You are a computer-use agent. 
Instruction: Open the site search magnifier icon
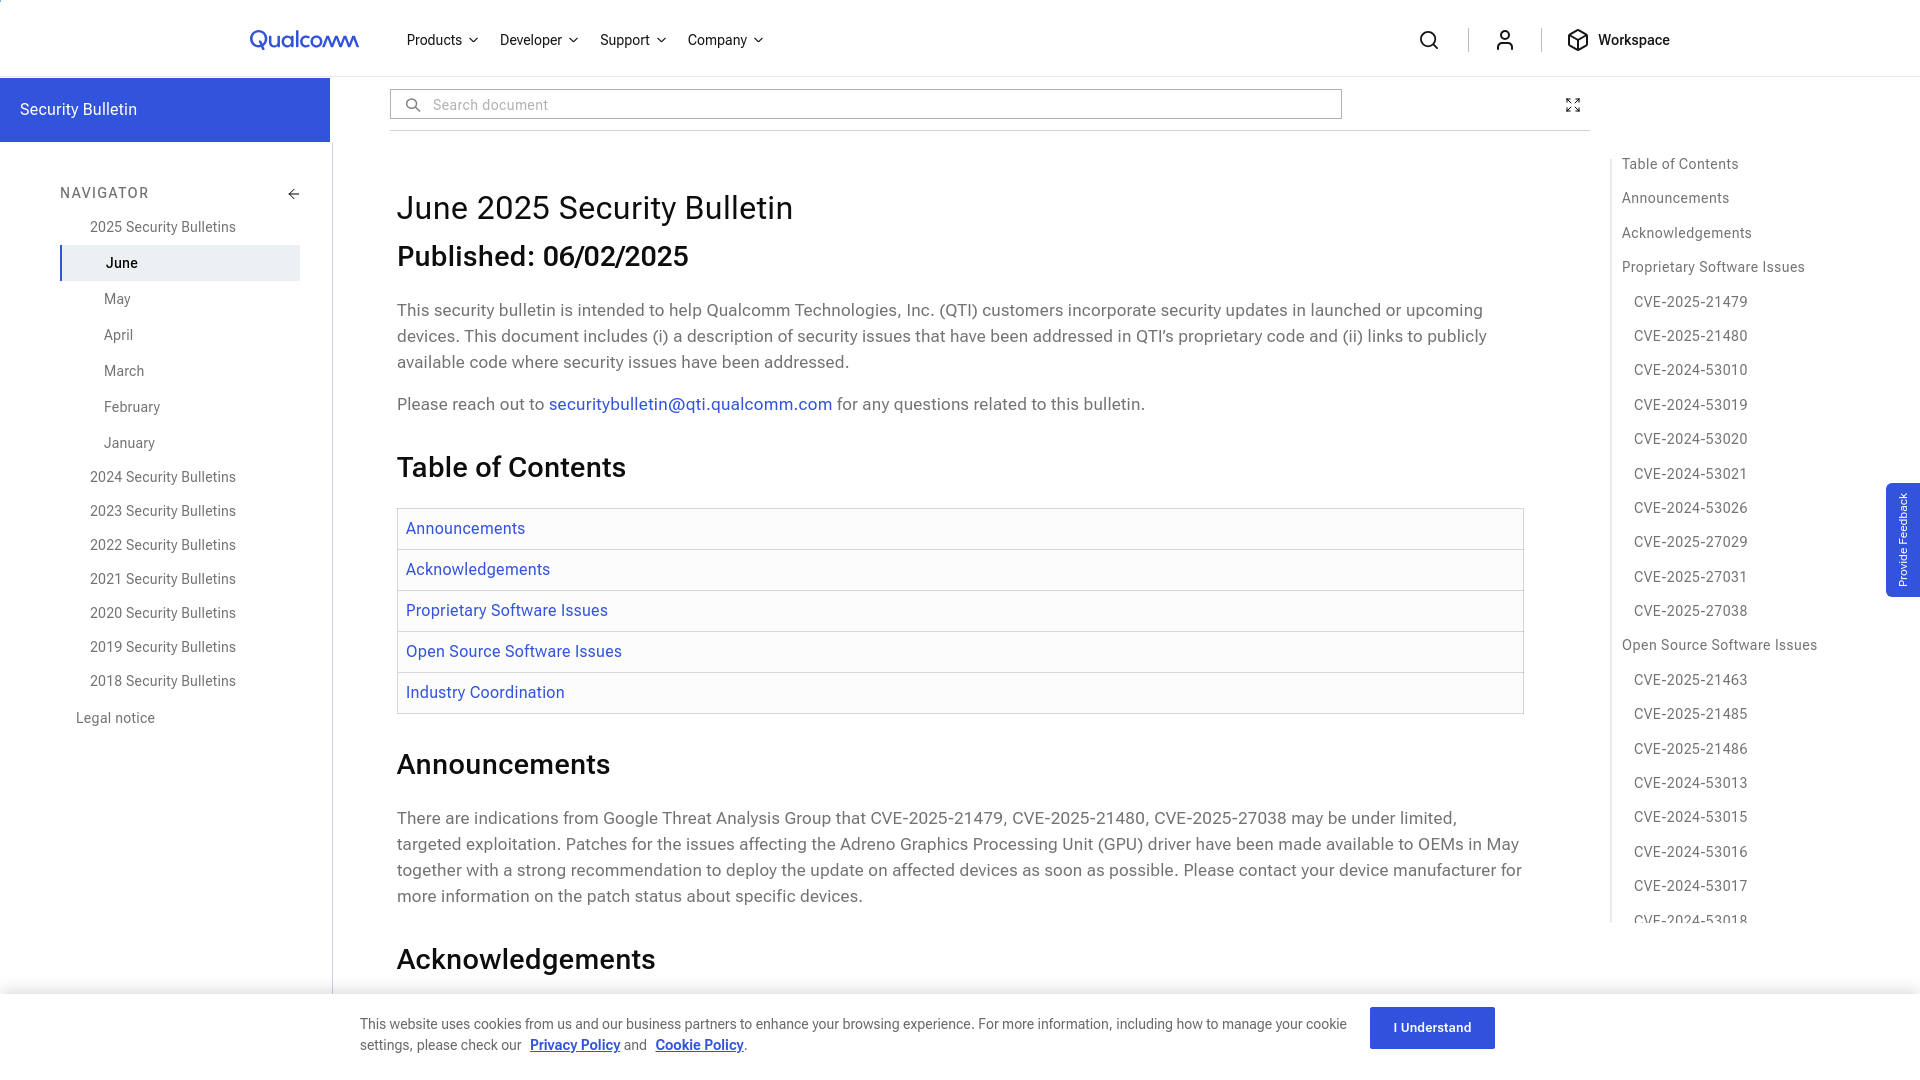(1429, 40)
